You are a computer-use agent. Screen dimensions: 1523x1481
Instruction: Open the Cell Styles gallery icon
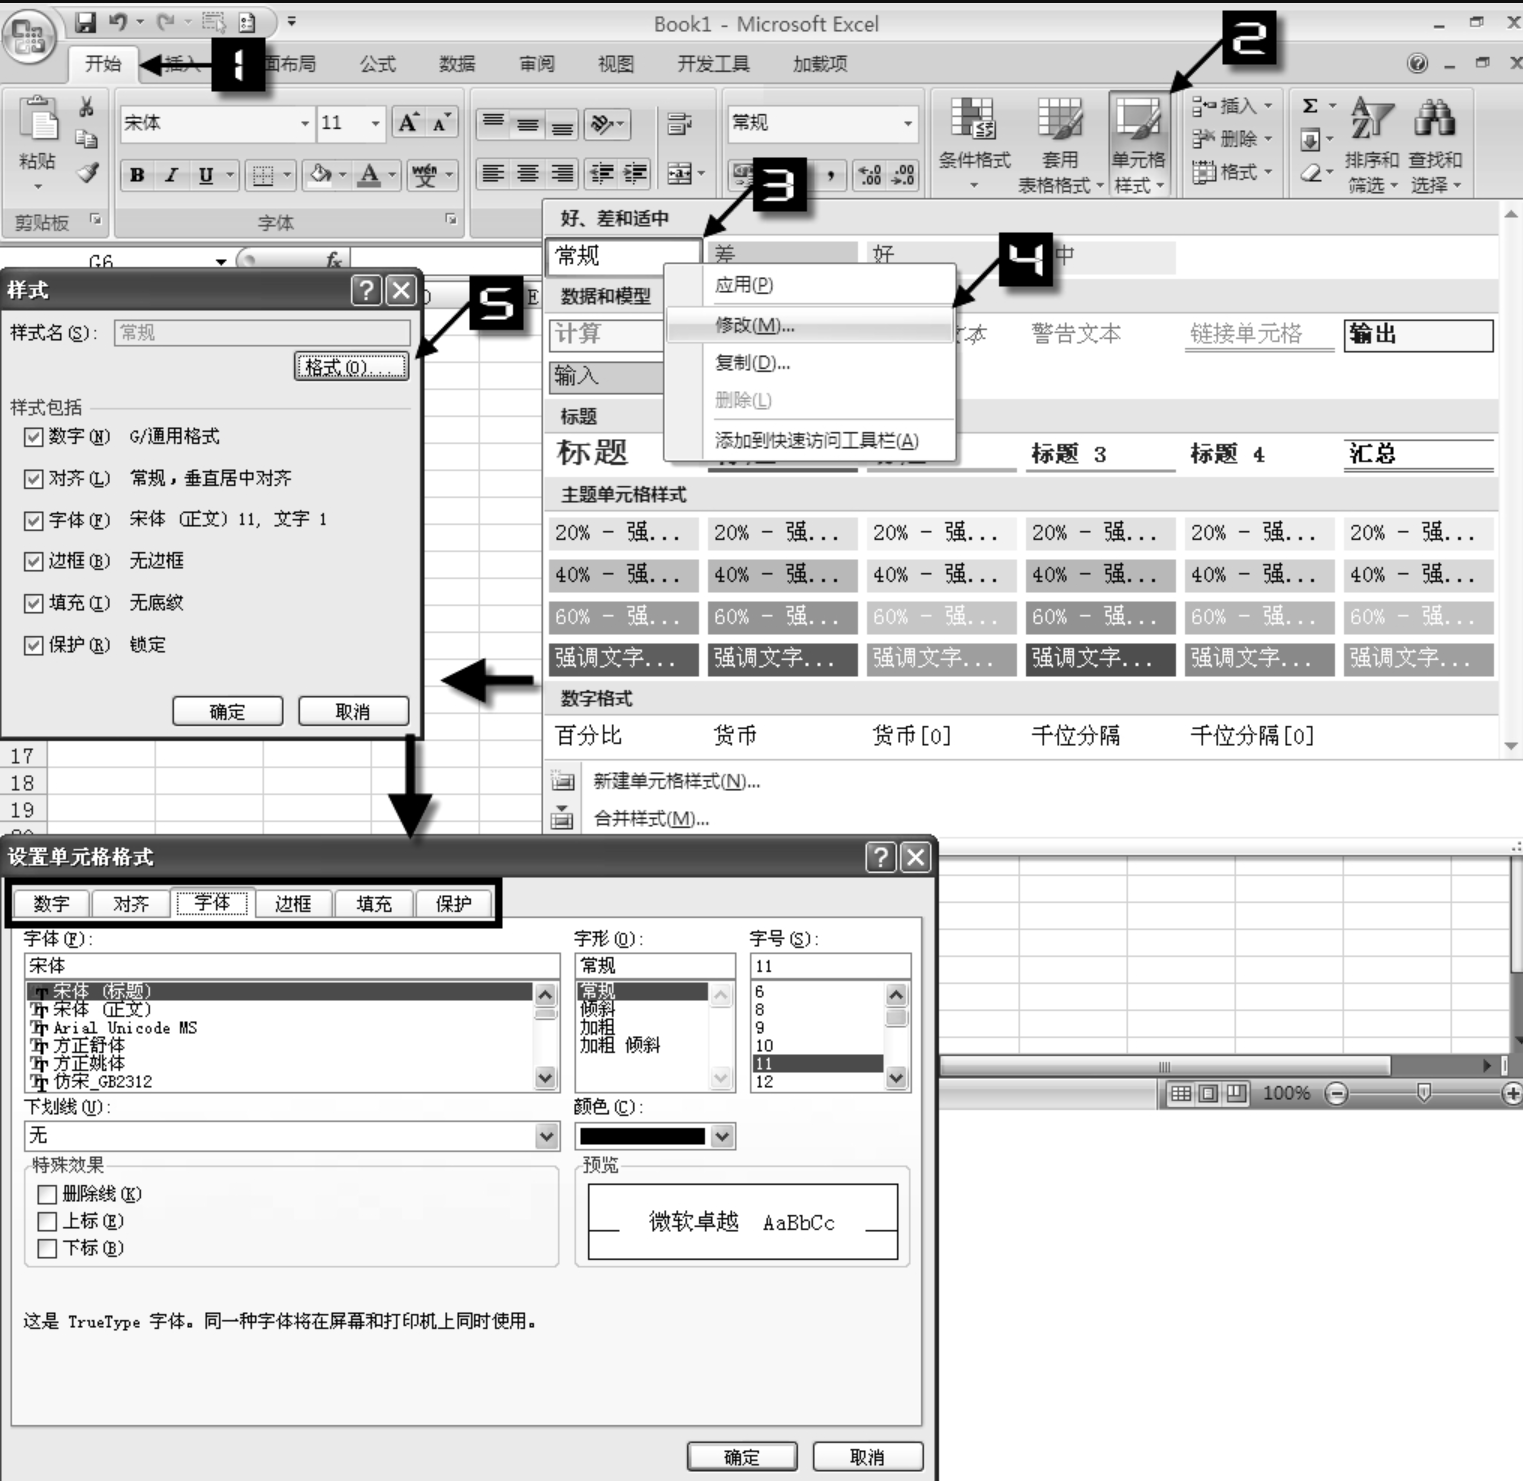point(1138,119)
